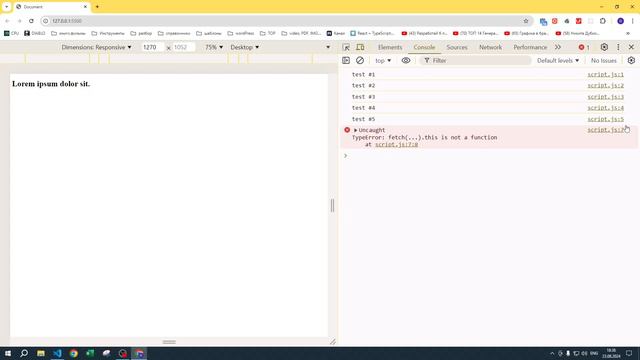The image size is (640, 360).
Task: Open console settings gear icon
Action: (x=631, y=60)
